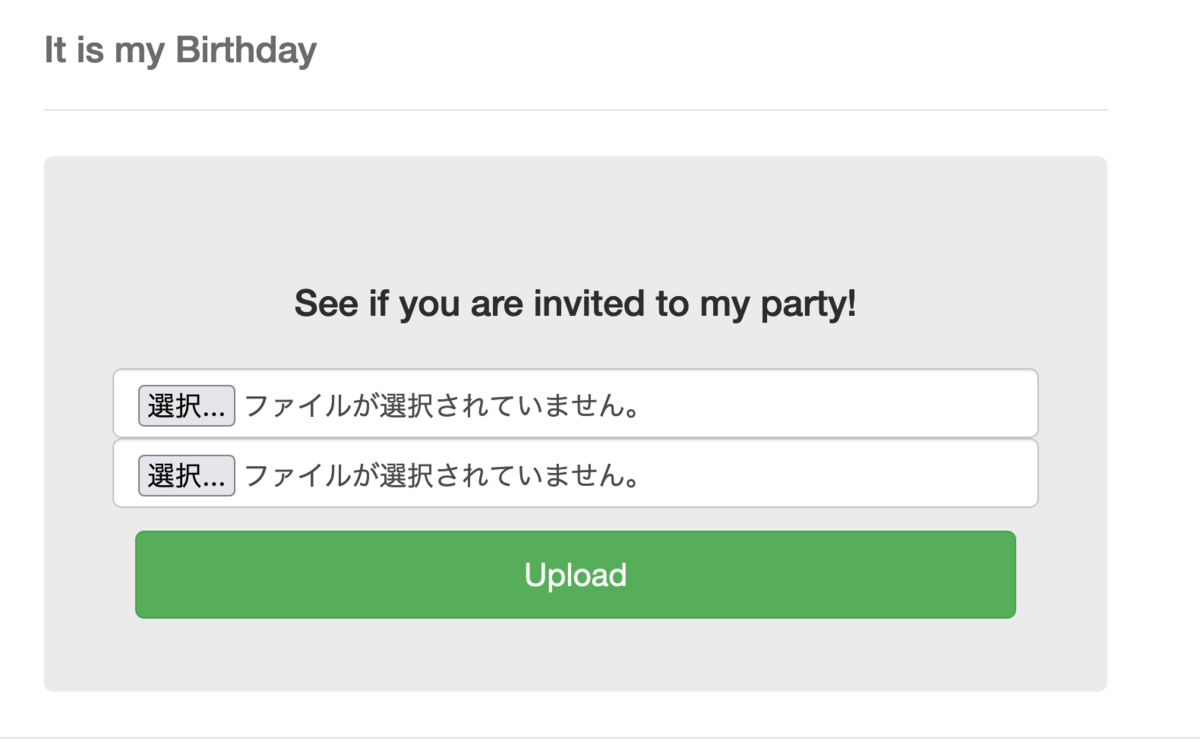Click the word 'Upload' on the green button
Viewport: 1200px width, 747px height.
coord(575,575)
